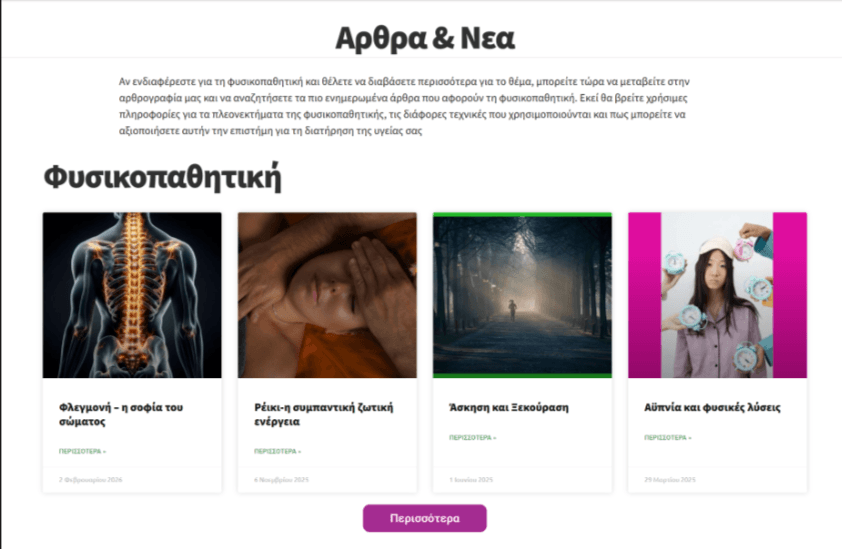This screenshot has height=549, width=842.
Task: Open article title Ρέικι-η συμπαντική ζωτική ενέργεια
Action: click(324, 414)
